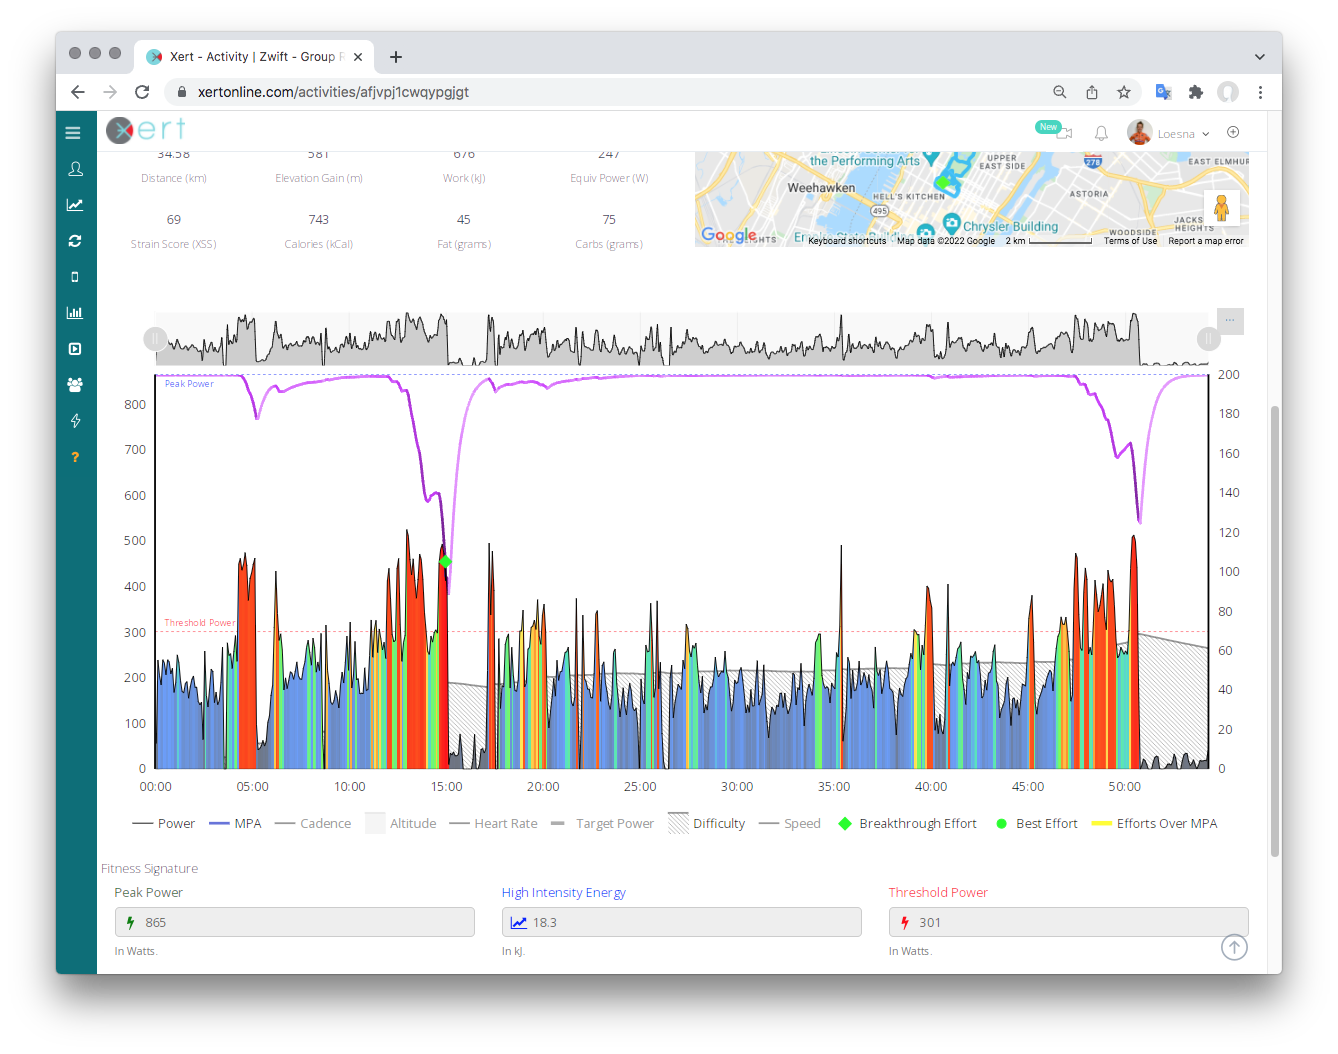Click the zoom magnifier in the address bar
This screenshot has height=1054, width=1338.
coord(1060,92)
